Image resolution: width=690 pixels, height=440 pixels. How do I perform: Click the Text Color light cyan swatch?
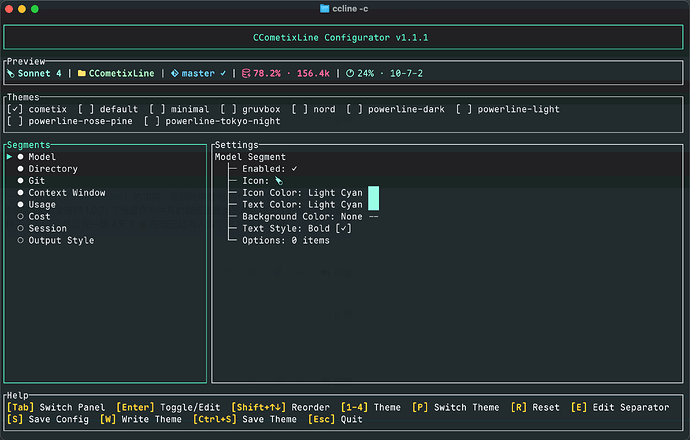pyautogui.click(x=373, y=205)
